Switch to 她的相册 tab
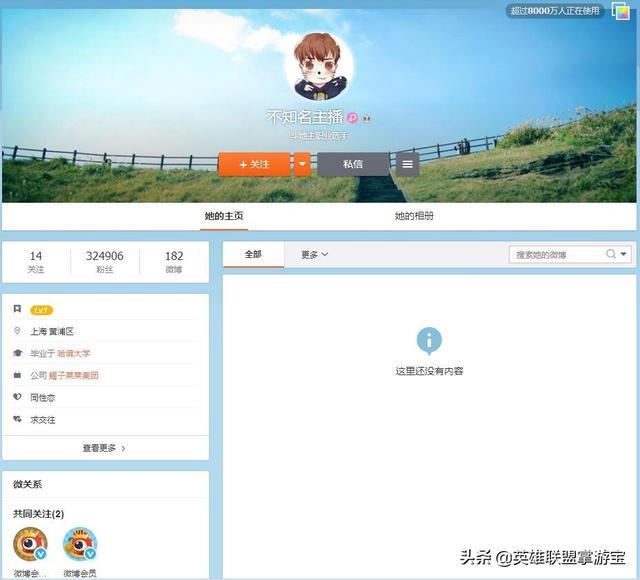The image size is (640, 580). point(414,216)
